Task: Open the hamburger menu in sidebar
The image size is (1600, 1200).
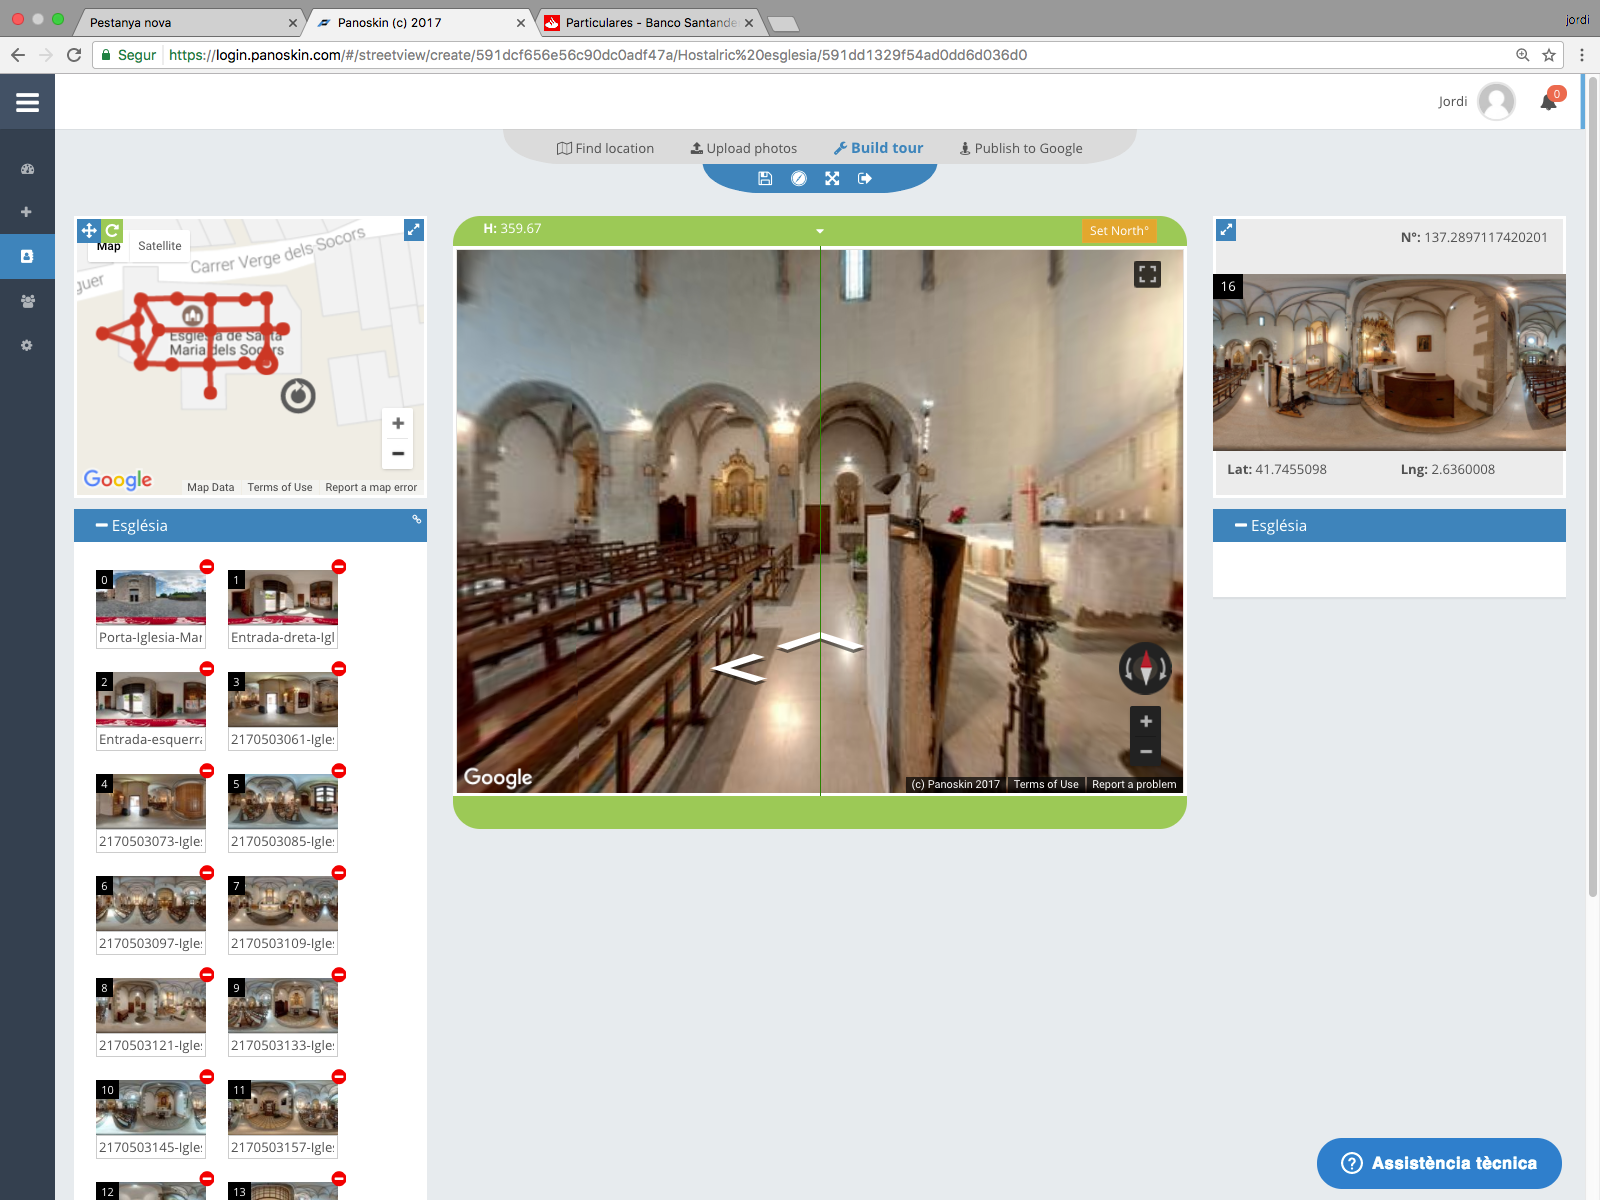Action: pyautogui.click(x=27, y=102)
